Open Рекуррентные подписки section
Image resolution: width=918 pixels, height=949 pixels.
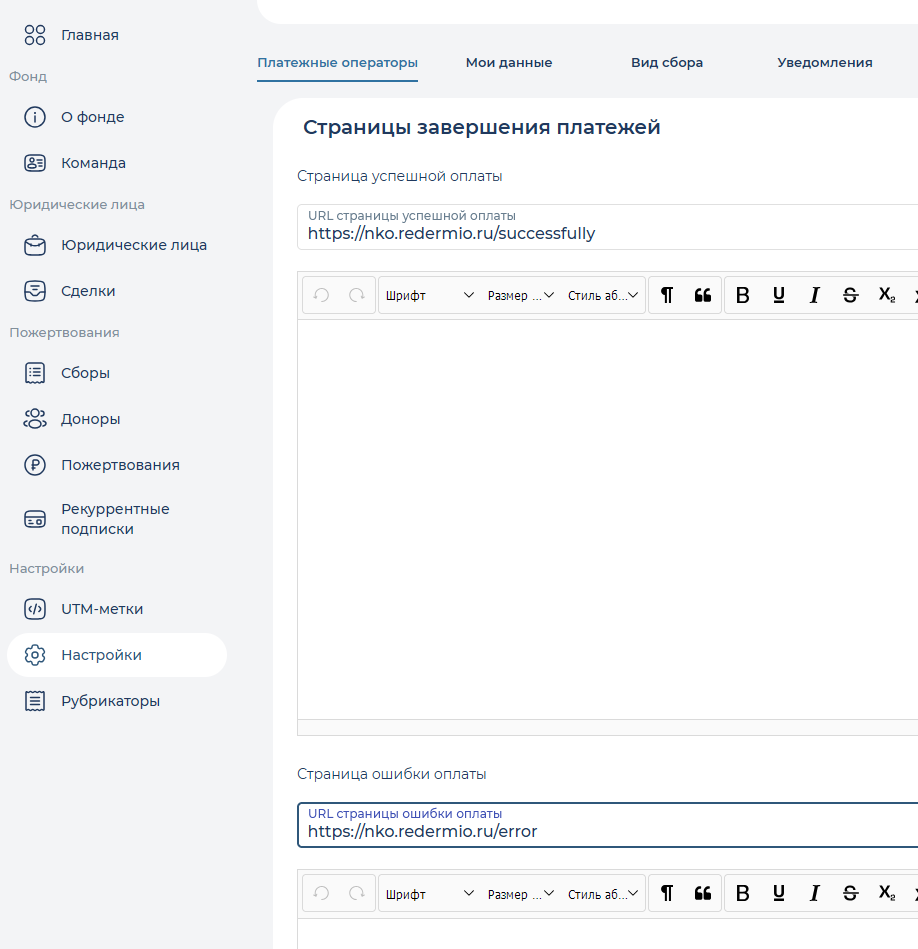coord(115,519)
